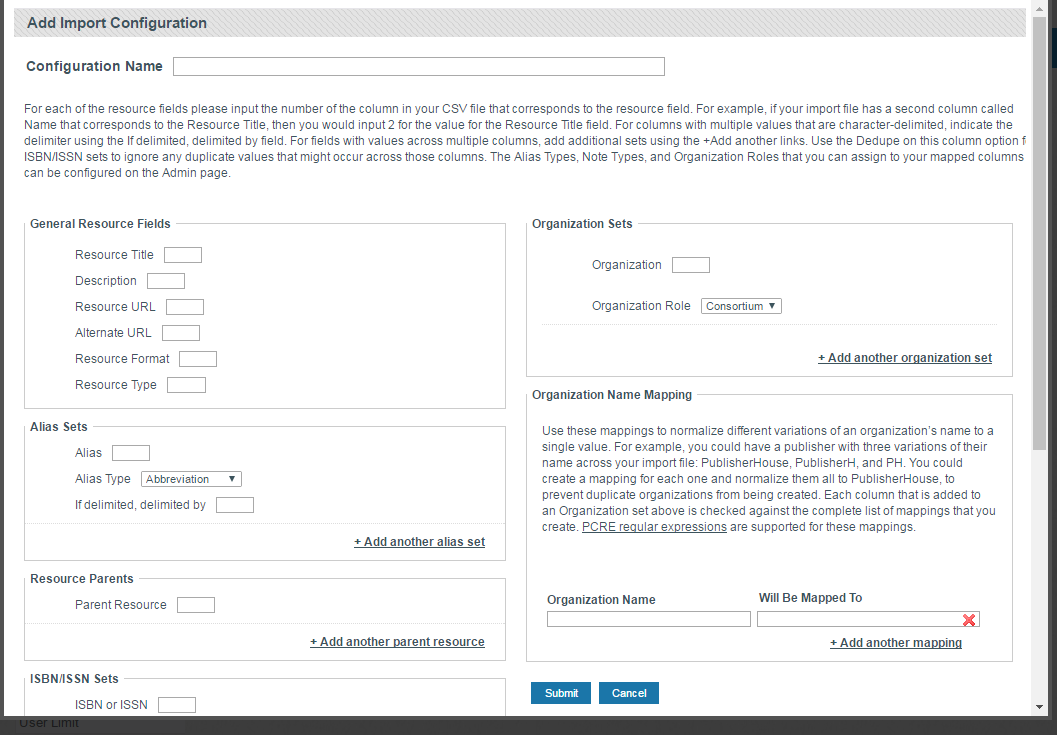Click Add another mapping link

[896, 643]
